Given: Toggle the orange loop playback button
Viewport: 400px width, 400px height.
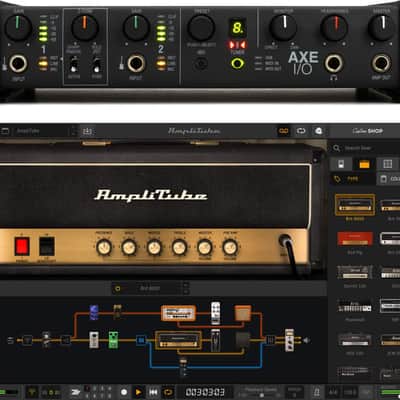Looking at the screenshot, I should click(x=168, y=392).
